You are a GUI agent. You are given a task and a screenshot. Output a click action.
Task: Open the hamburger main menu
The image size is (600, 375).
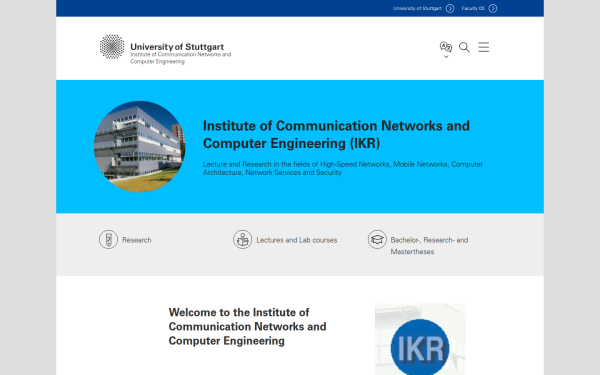(484, 47)
